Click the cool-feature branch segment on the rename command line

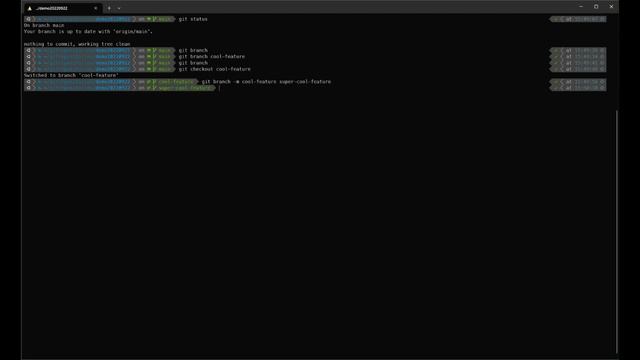click(173, 82)
